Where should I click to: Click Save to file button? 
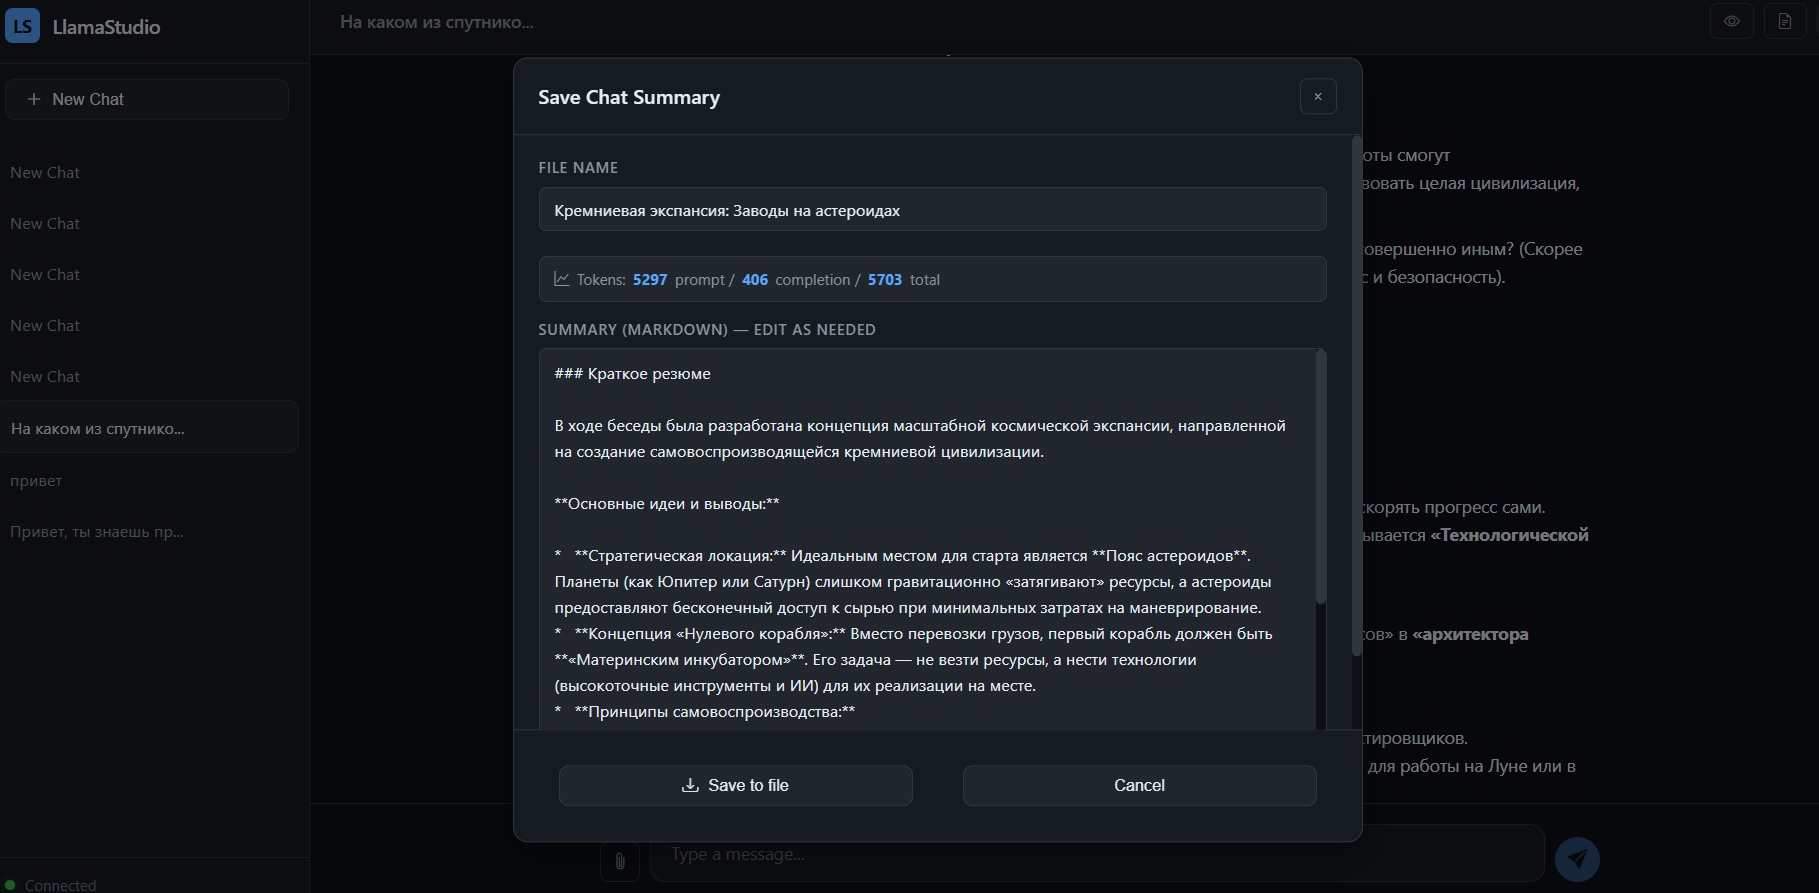pyautogui.click(x=736, y=786)
